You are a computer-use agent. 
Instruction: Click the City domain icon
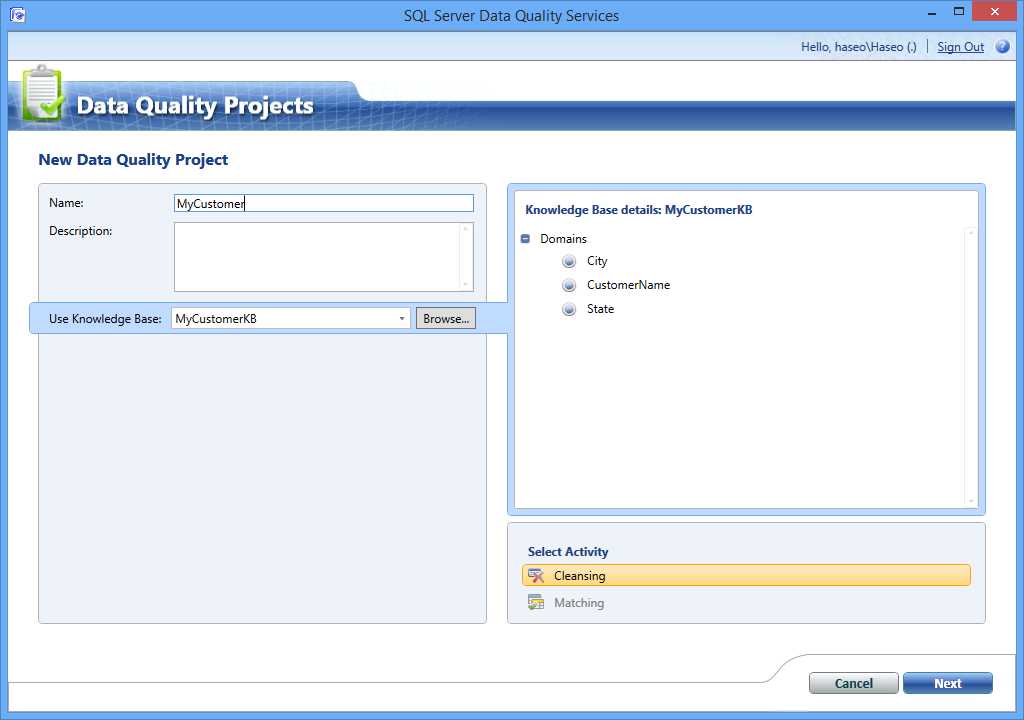pyautogui.click(x=569, y=261)
